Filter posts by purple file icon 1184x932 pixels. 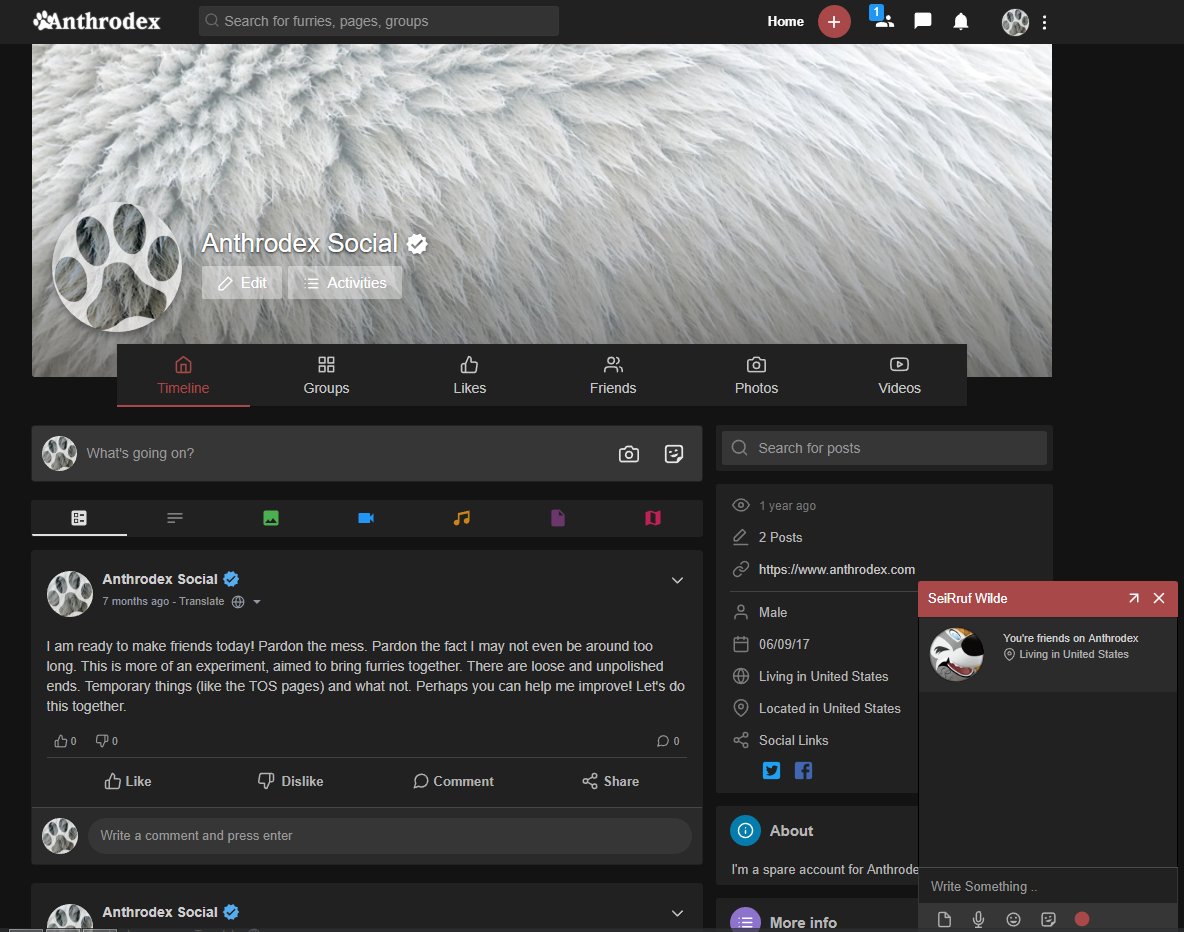click(x=557, y=517)
